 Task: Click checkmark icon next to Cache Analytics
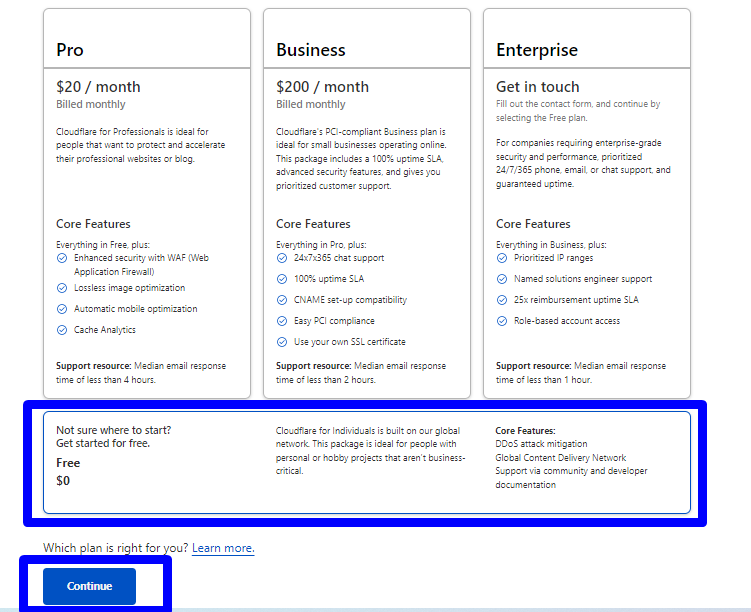62,330
